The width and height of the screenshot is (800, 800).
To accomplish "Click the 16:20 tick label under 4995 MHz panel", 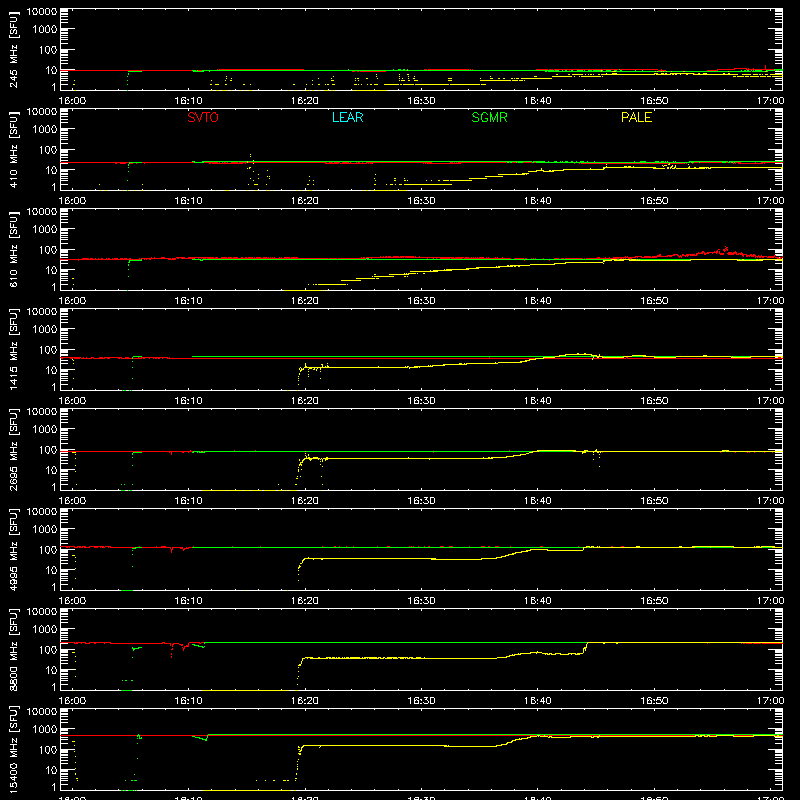I will coord(305,601).
